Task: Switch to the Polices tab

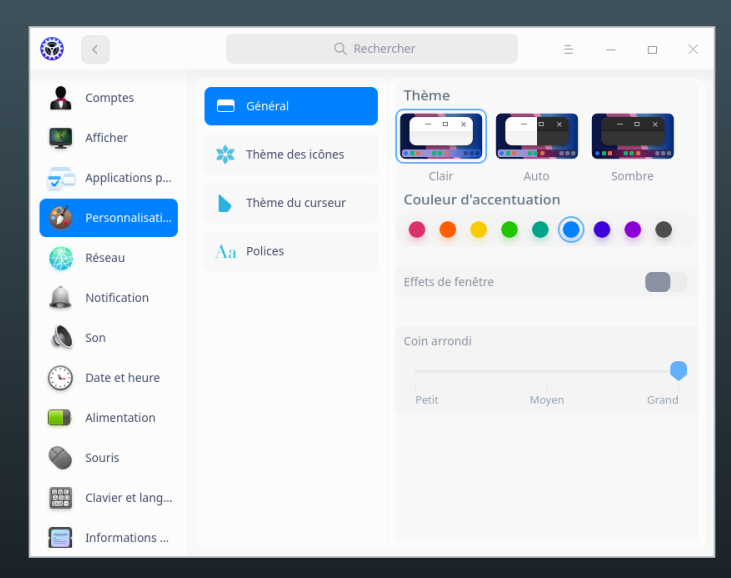Action: click(x=291, y=251)
